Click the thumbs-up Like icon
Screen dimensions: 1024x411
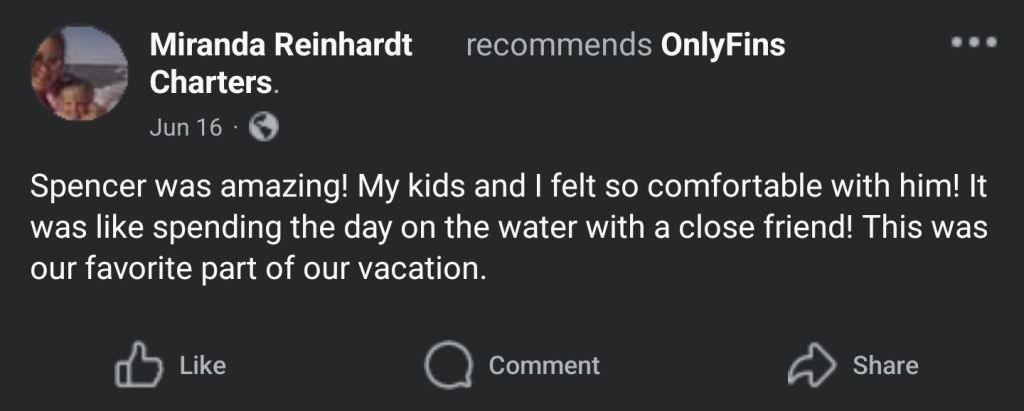pyautogui.click(x=140, y=365)
